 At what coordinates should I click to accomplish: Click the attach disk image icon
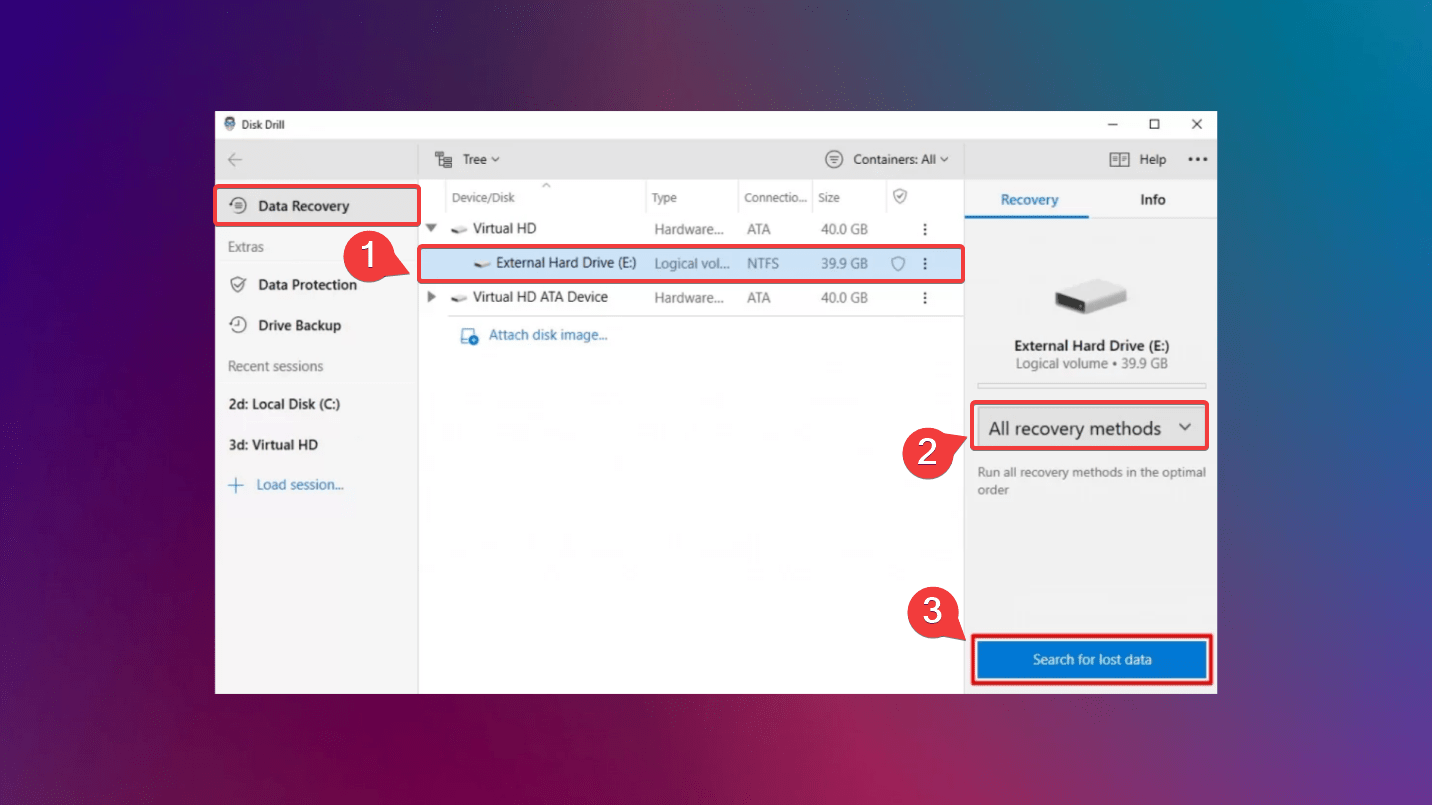pyautogui.click(x=469, y=336)
